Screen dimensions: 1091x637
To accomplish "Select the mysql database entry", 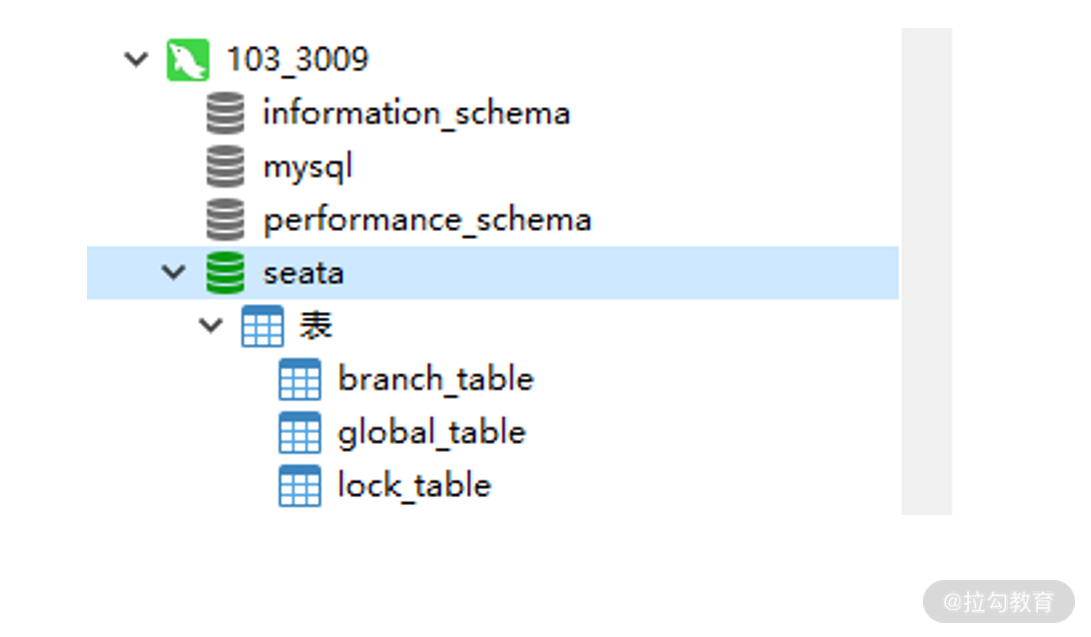I will (x=308, y=168).
